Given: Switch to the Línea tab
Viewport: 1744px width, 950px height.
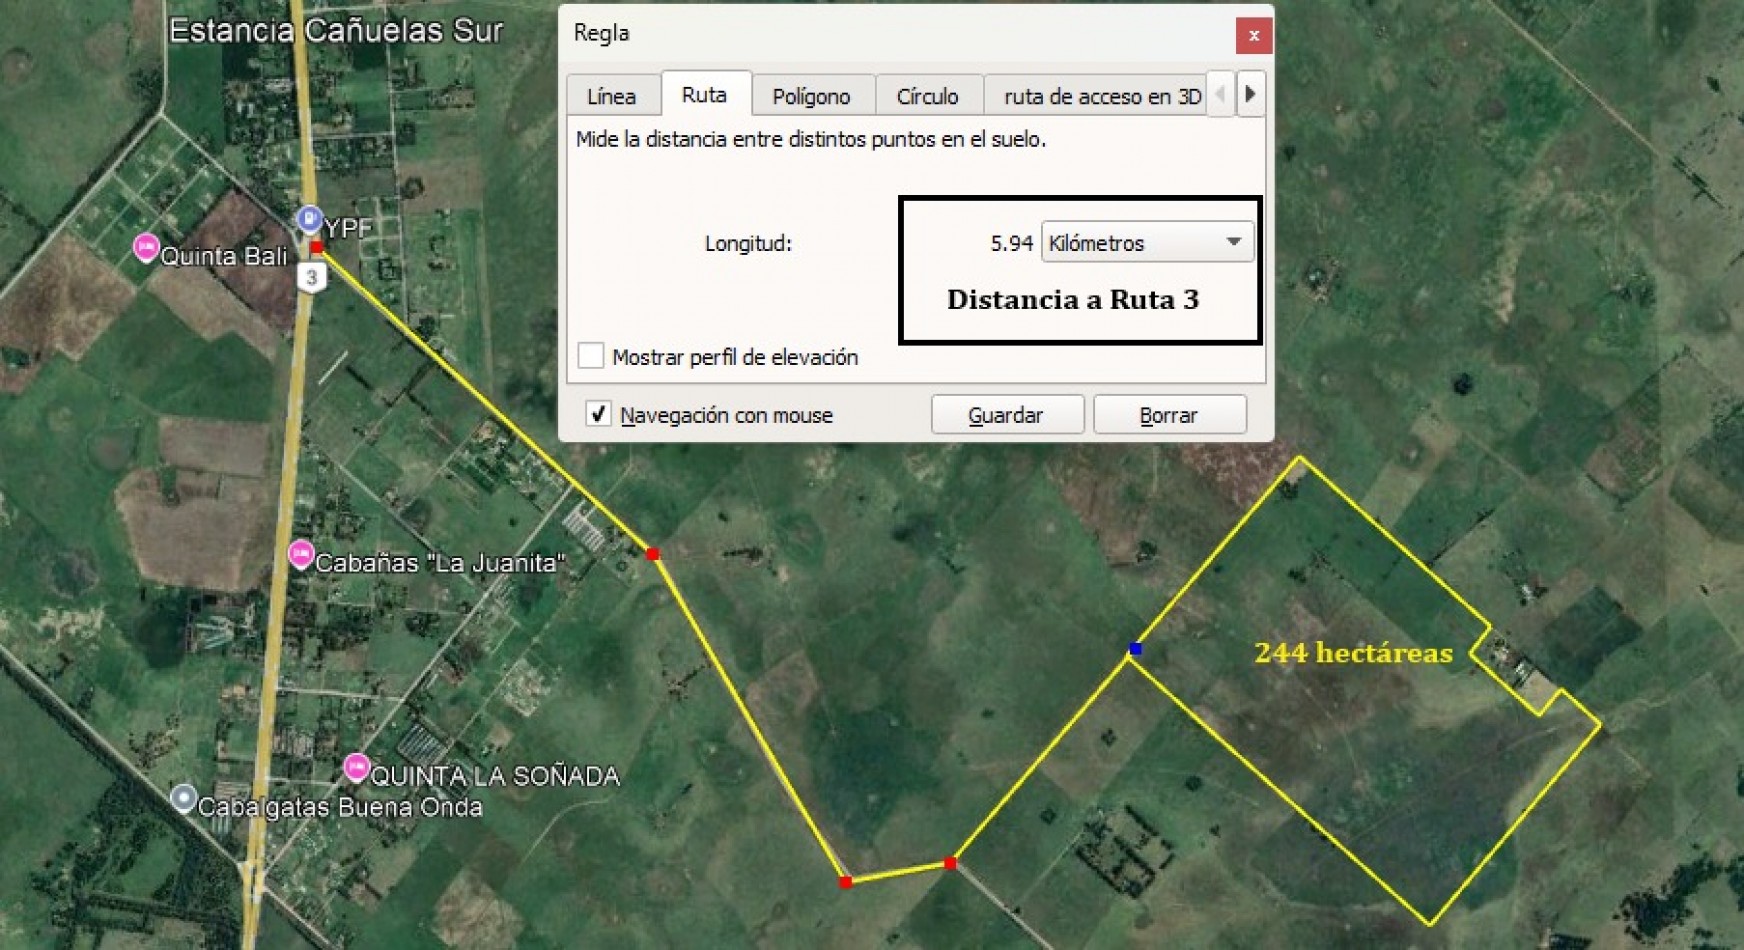Looking at the screenshot, I should point(612,96).
